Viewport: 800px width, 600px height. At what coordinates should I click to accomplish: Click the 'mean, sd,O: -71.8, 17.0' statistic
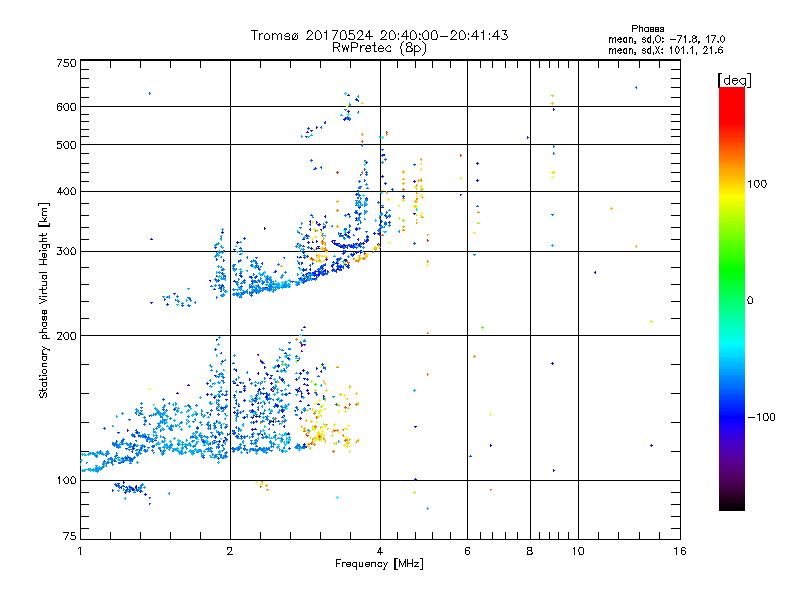click(666, 39)
